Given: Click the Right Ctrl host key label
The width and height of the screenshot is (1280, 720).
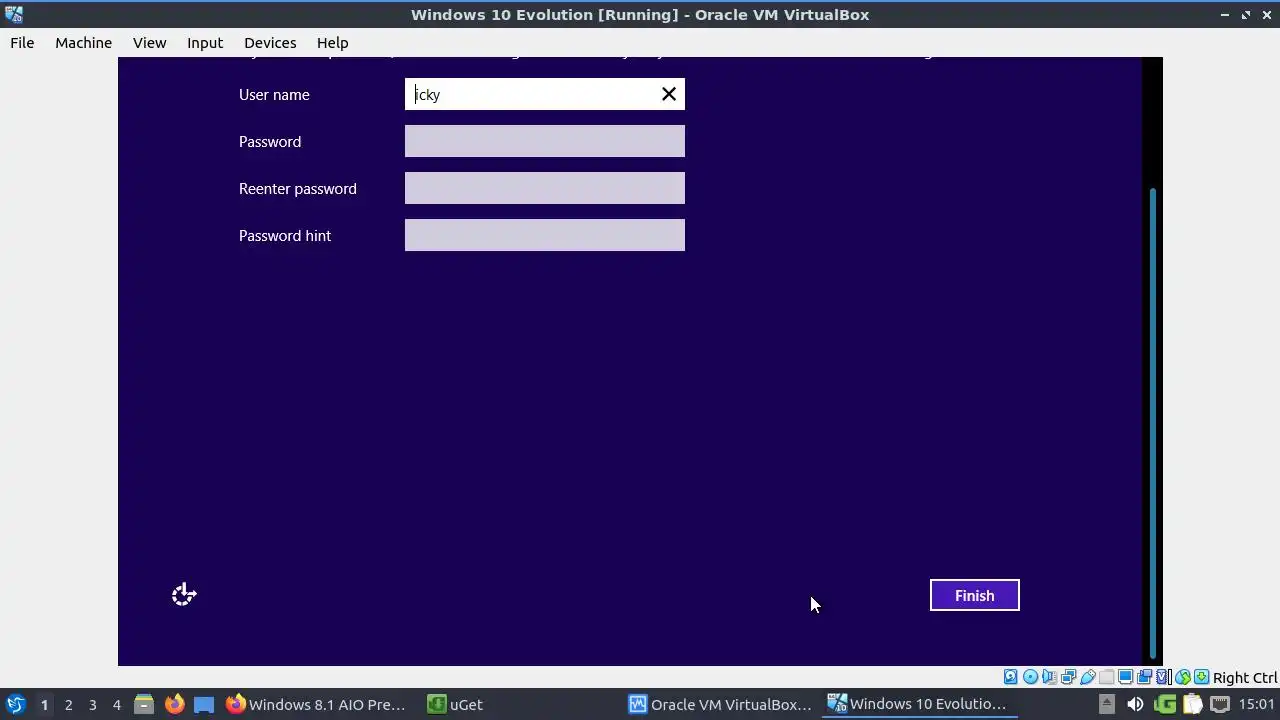Looking at the screenshot, I should point(1245,677).
